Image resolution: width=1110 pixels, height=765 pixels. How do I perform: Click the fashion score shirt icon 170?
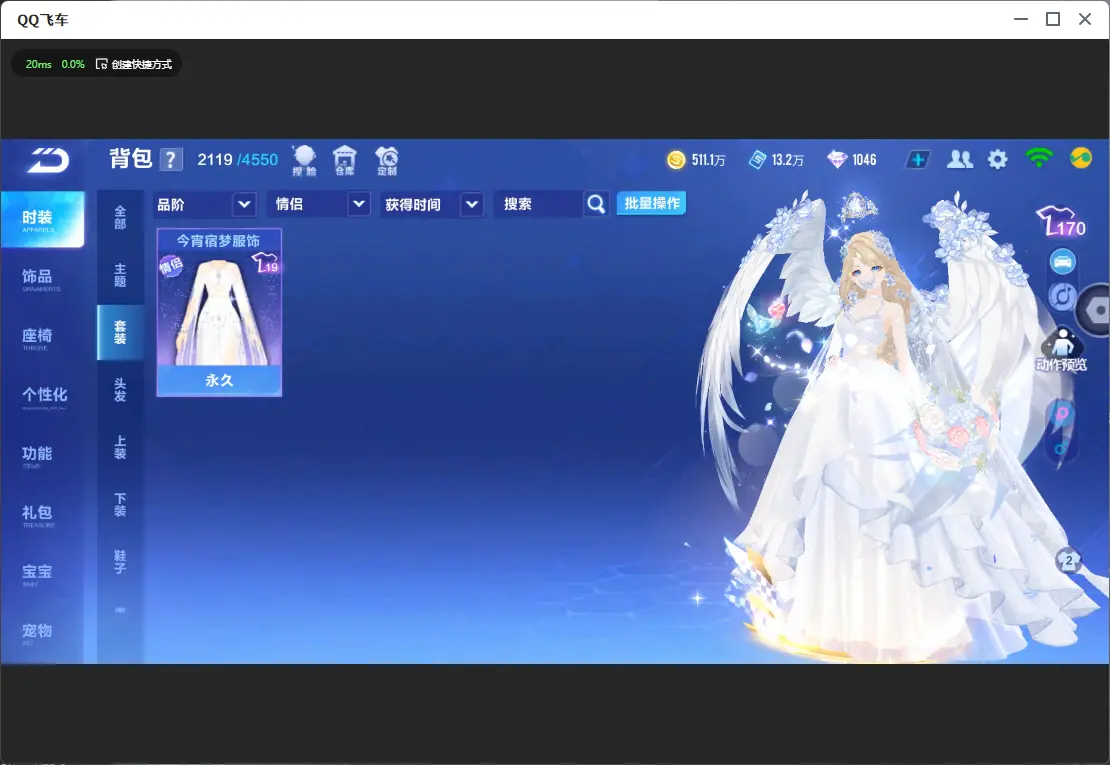click(1060, 222)
